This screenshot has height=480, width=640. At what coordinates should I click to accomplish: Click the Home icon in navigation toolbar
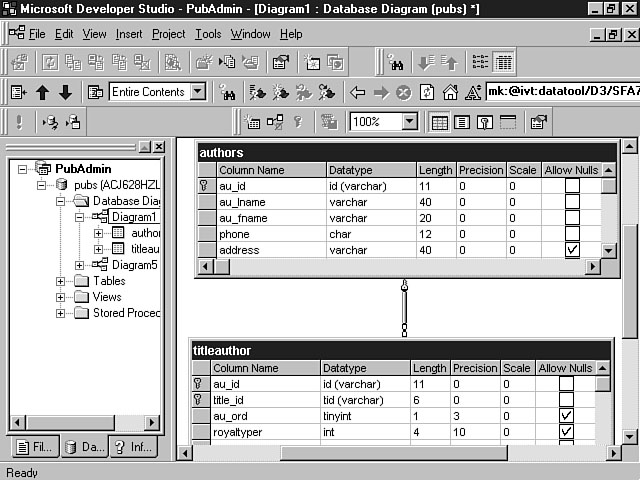tap(450, 92)
